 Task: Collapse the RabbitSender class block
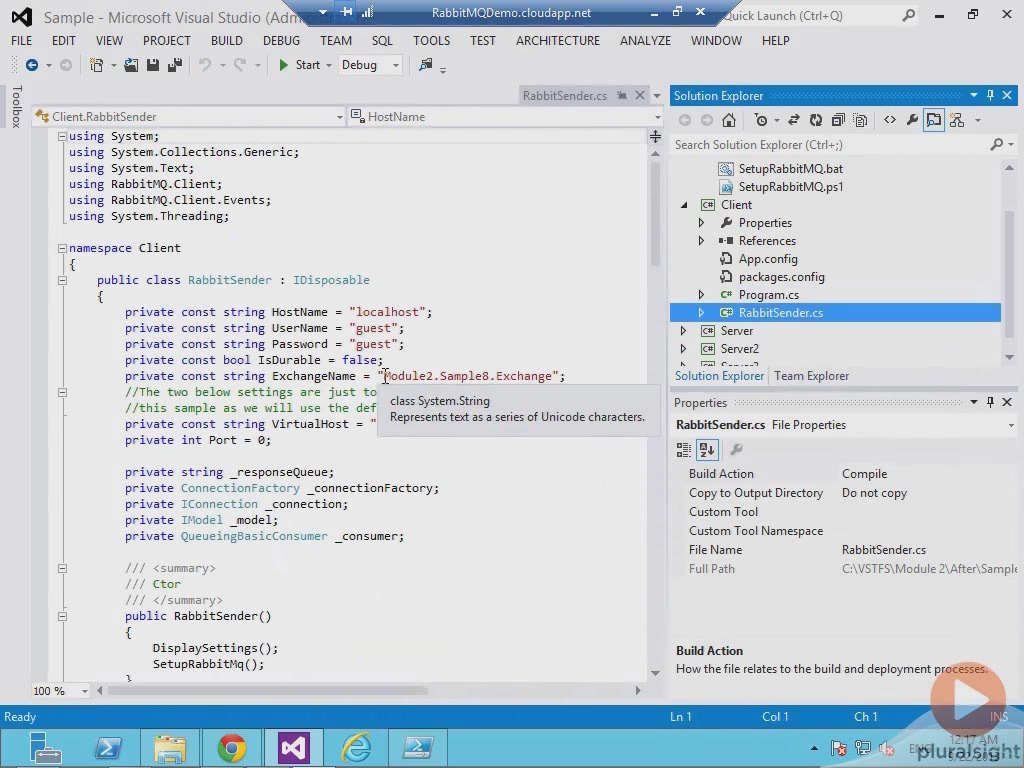coord(62,280)
